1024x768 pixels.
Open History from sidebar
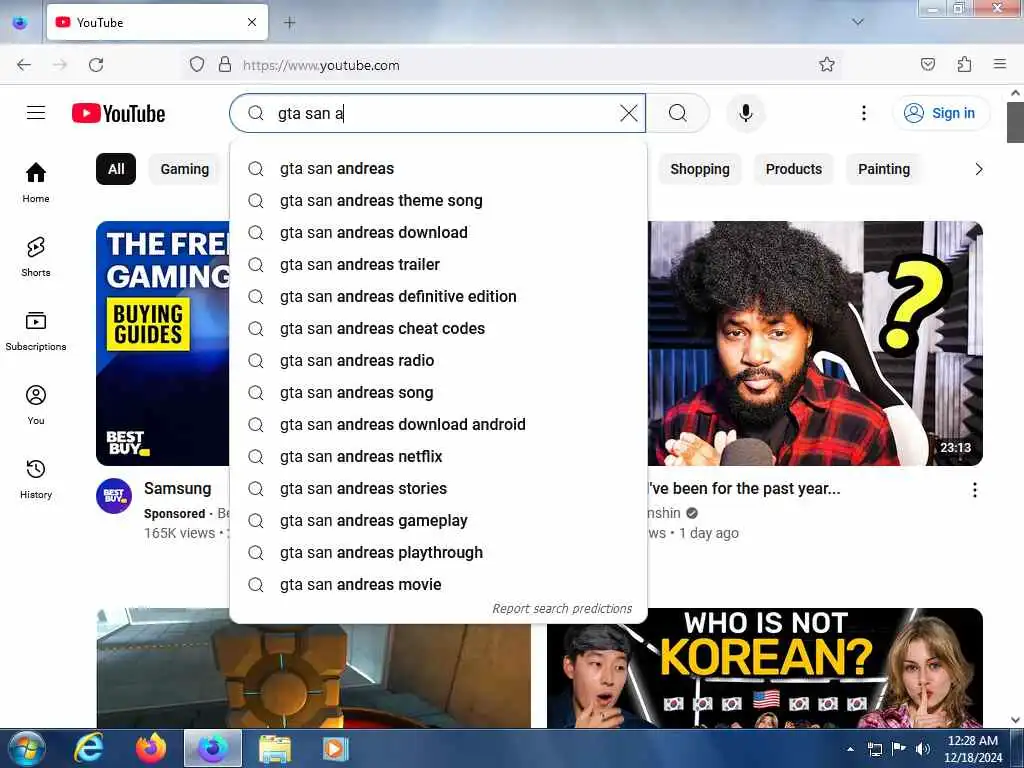click(36, 479)
